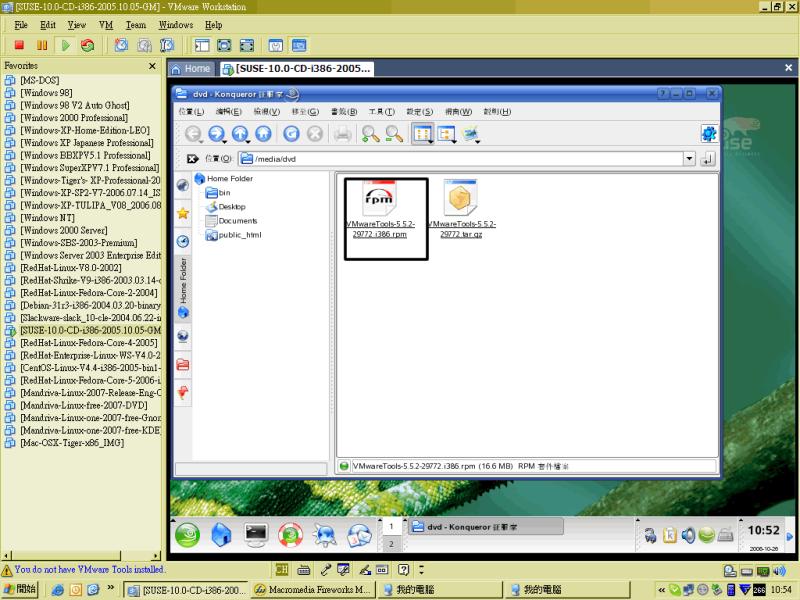Show the VM summary view
800x600 pixels.
(276, 45)
